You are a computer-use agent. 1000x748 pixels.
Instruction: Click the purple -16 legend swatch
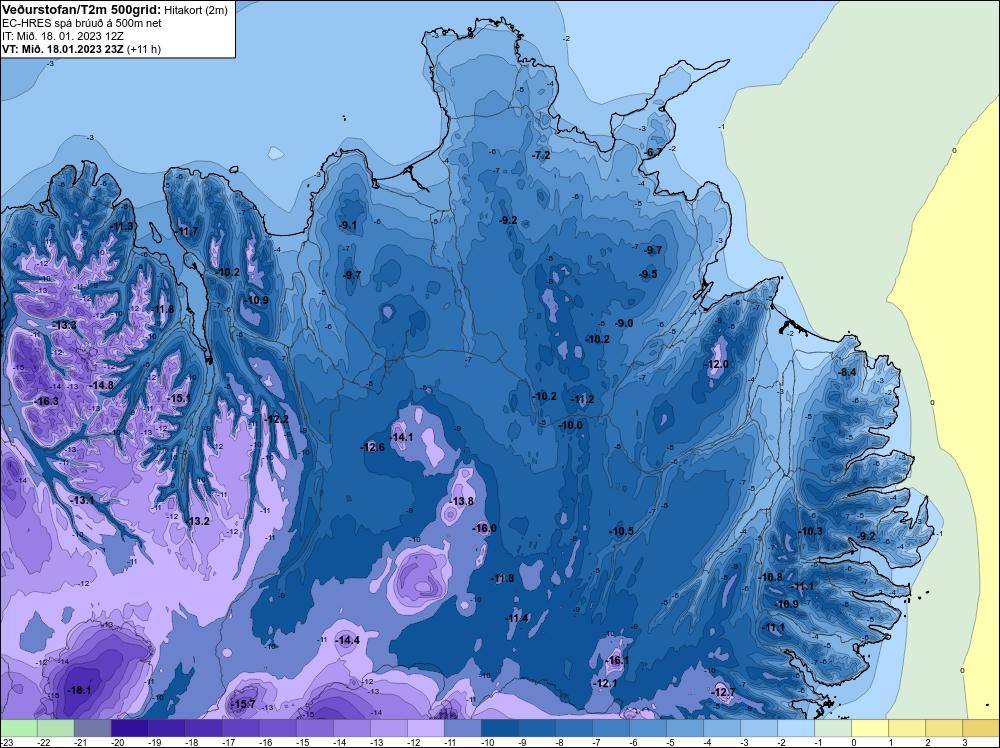click(278, 728)
